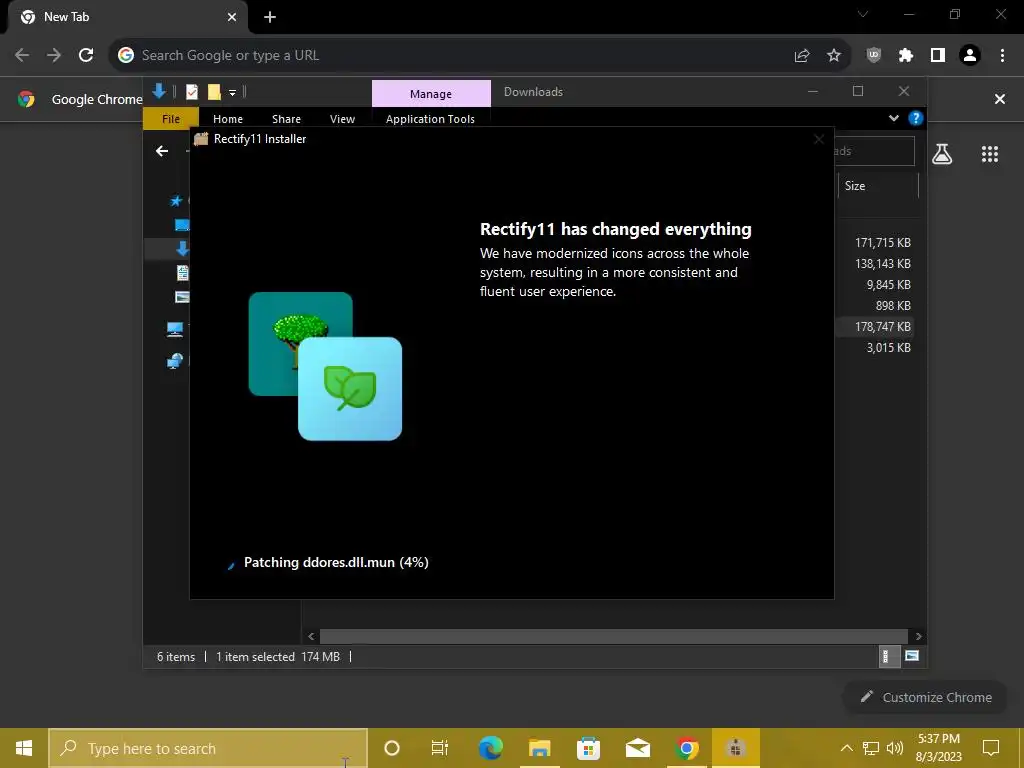Expand Explorer ribbon with chevron
Viewport: 1024px width, 768px height.
pos(894,118)
